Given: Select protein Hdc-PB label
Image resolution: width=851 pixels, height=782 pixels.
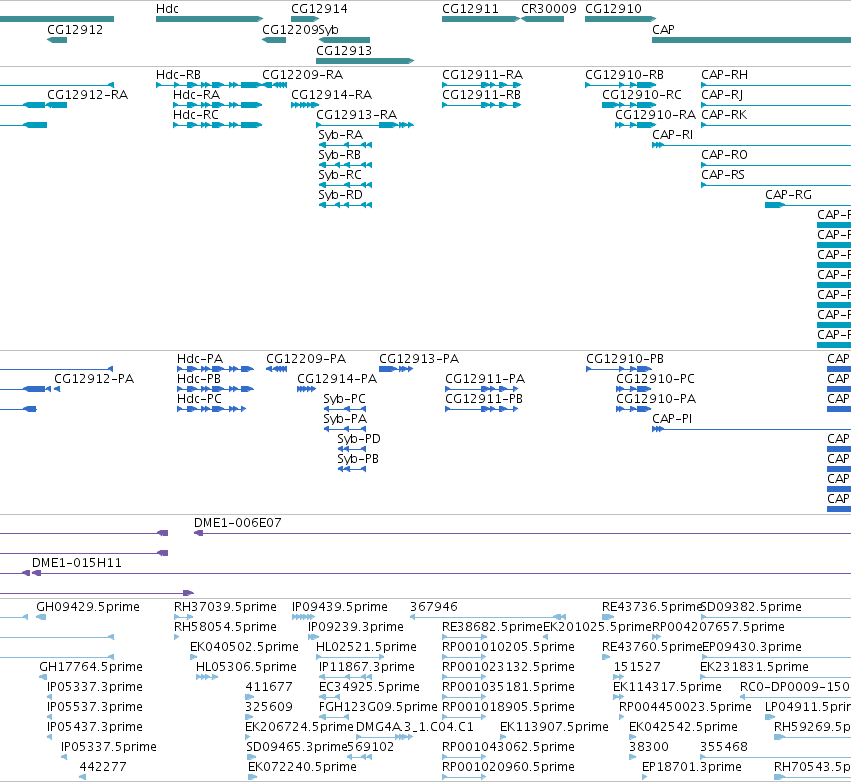Looking at the screenshot, I should [x=199, y=379].
